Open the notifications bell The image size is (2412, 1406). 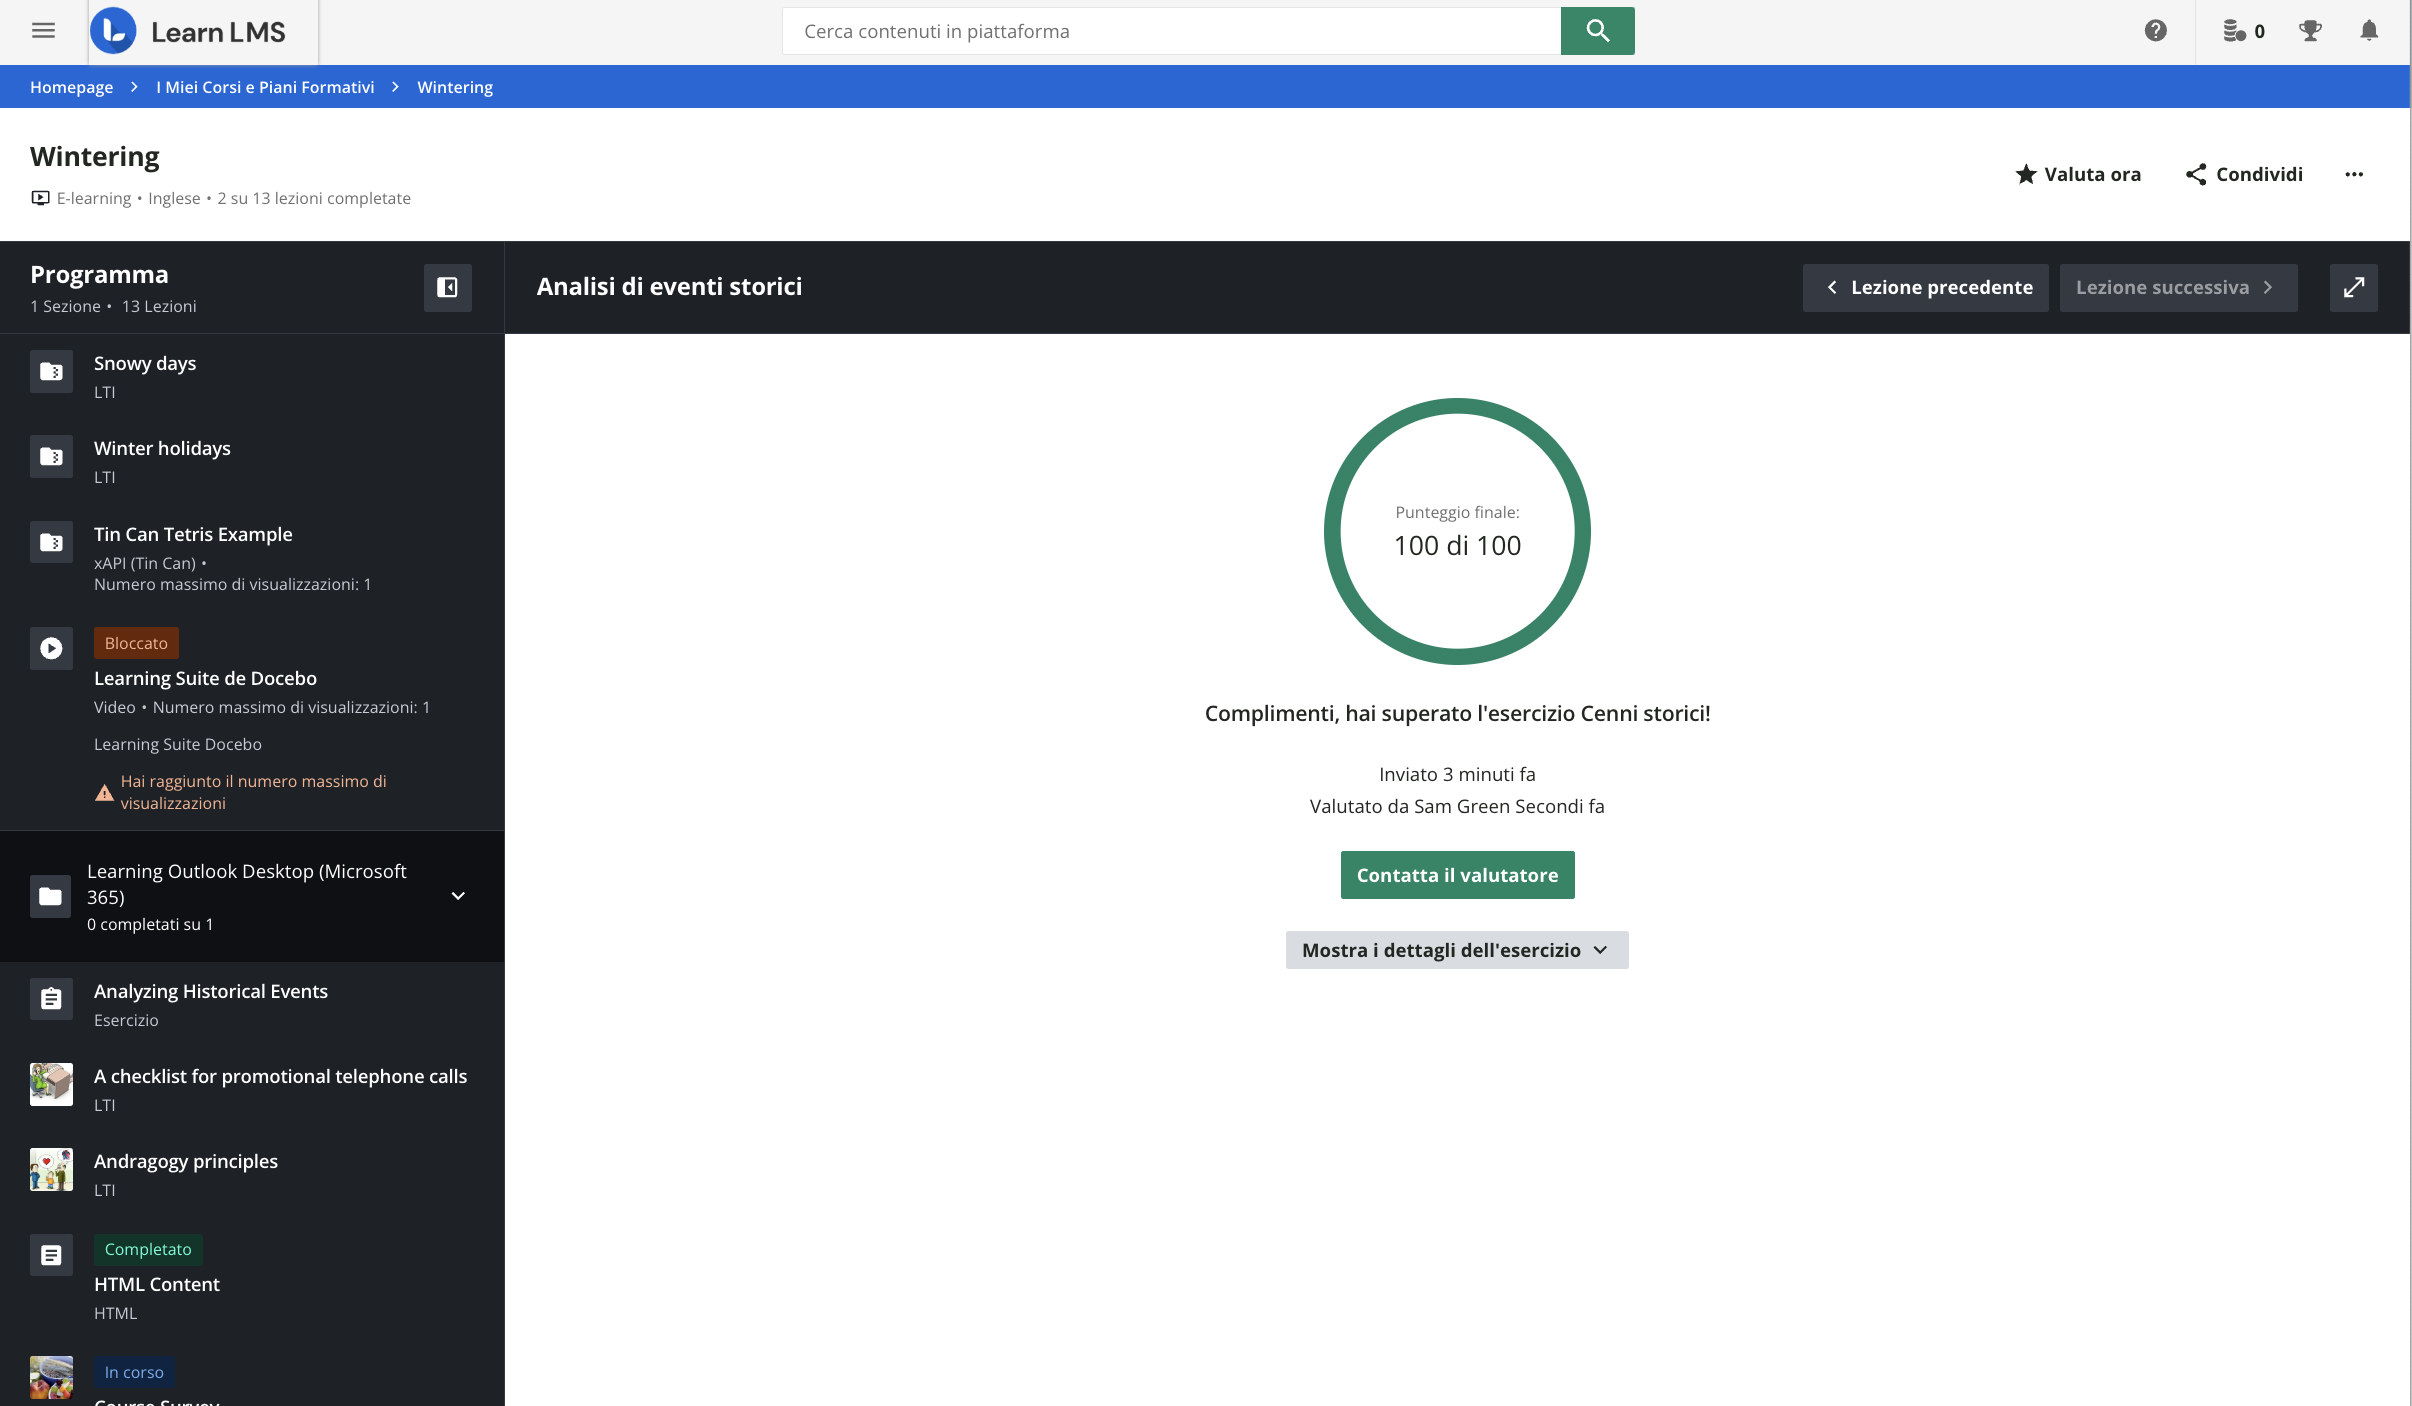coord(2369,31)
